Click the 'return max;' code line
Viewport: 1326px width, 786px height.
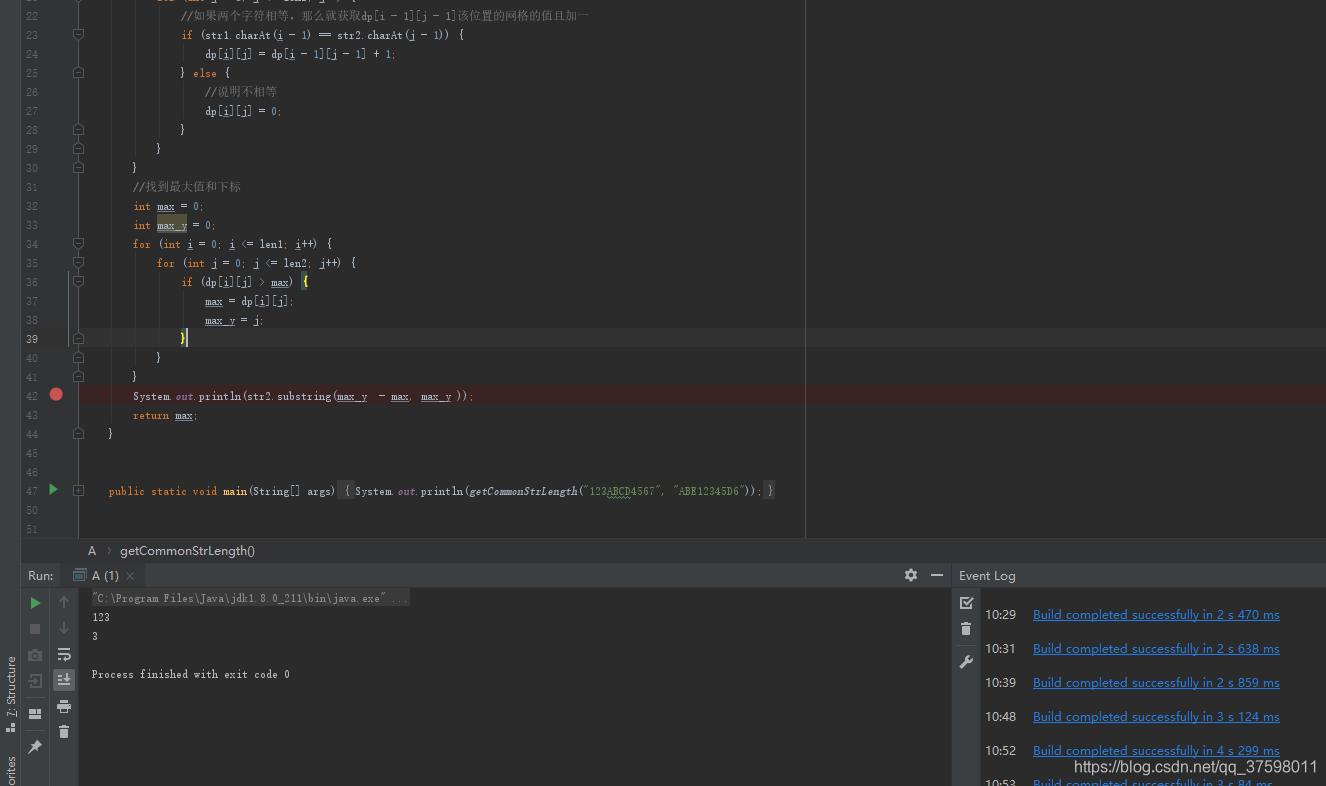[x=165, y=415]
